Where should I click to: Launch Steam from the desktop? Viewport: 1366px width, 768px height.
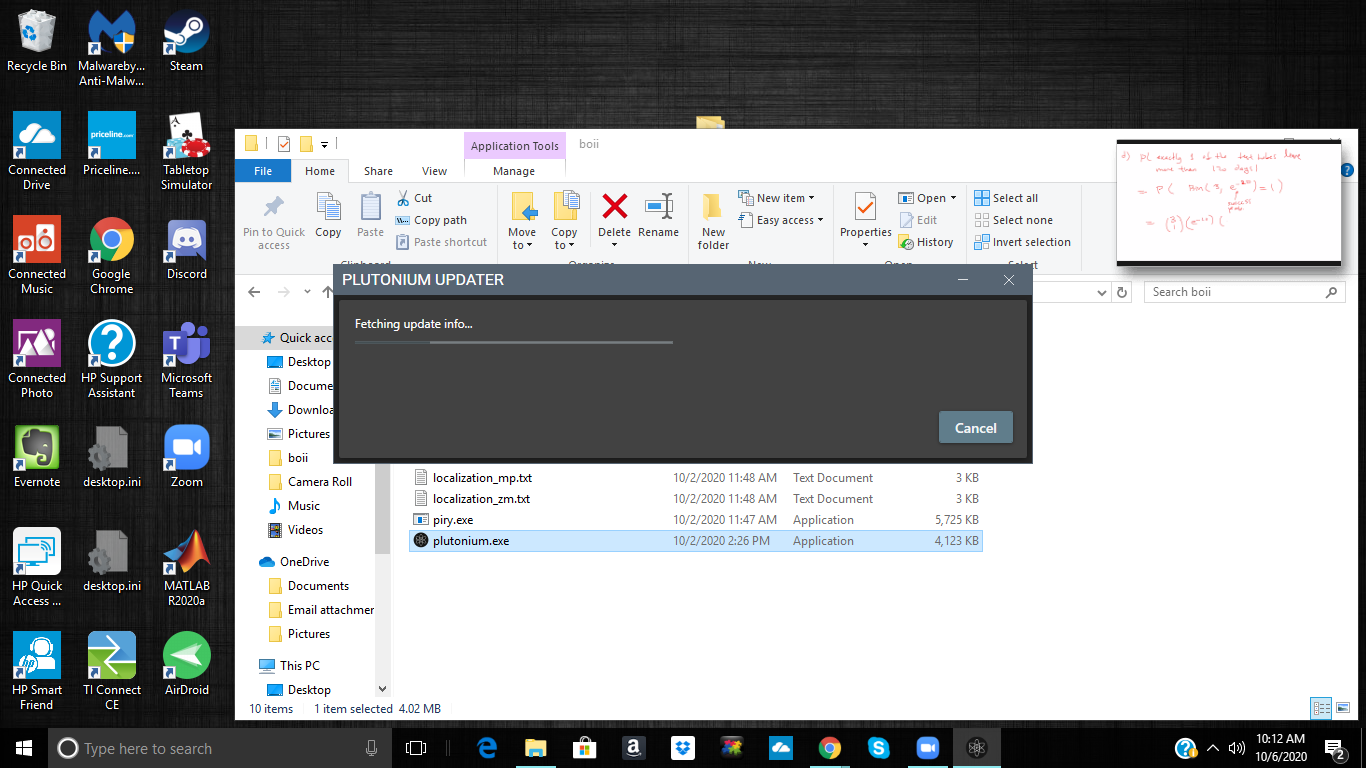(186, 41)
